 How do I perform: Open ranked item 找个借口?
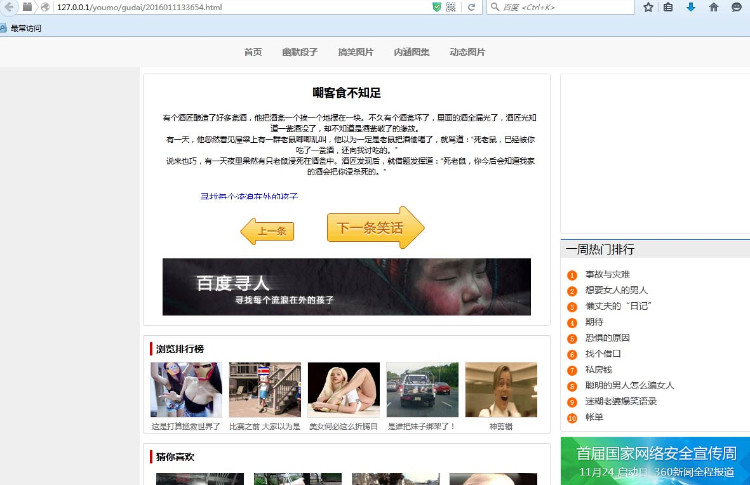click(x=603, y=354)
